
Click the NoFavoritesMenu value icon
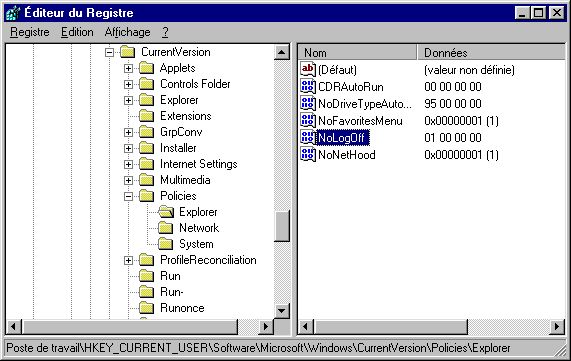point(308,121)
